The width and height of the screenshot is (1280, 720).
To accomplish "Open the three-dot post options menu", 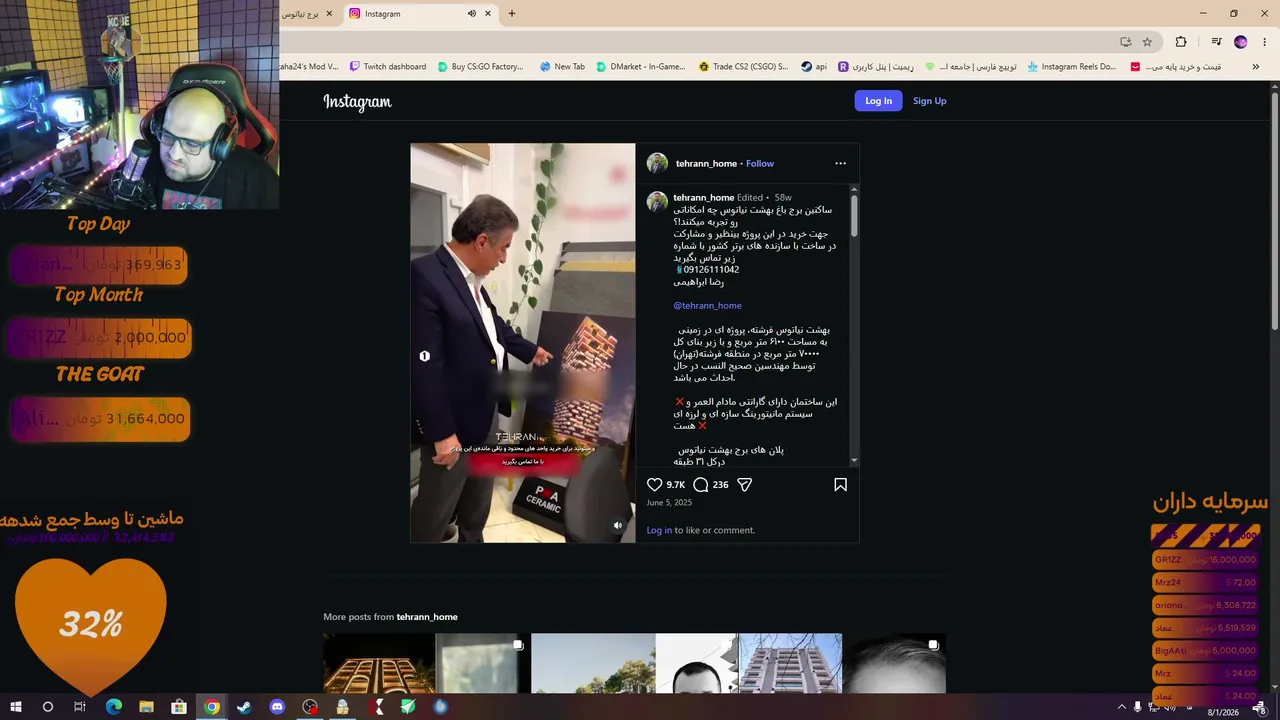I will point(840,163).
